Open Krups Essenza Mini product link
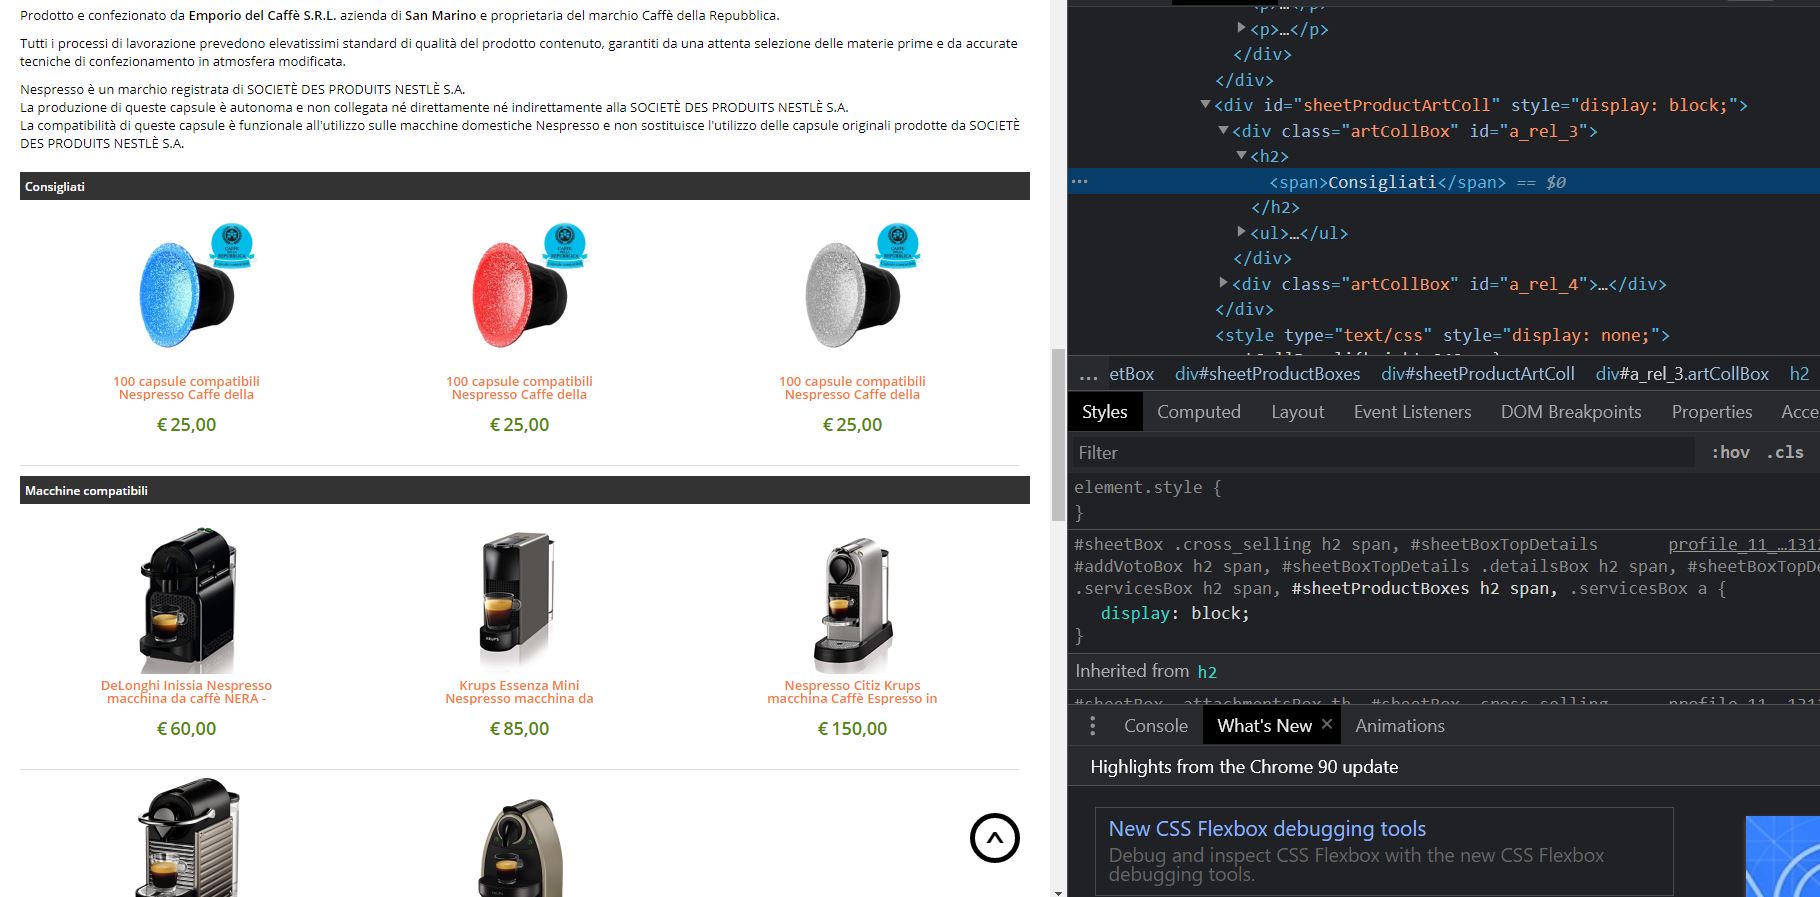This screenshot has width=1820, height=897. (519, 692)
